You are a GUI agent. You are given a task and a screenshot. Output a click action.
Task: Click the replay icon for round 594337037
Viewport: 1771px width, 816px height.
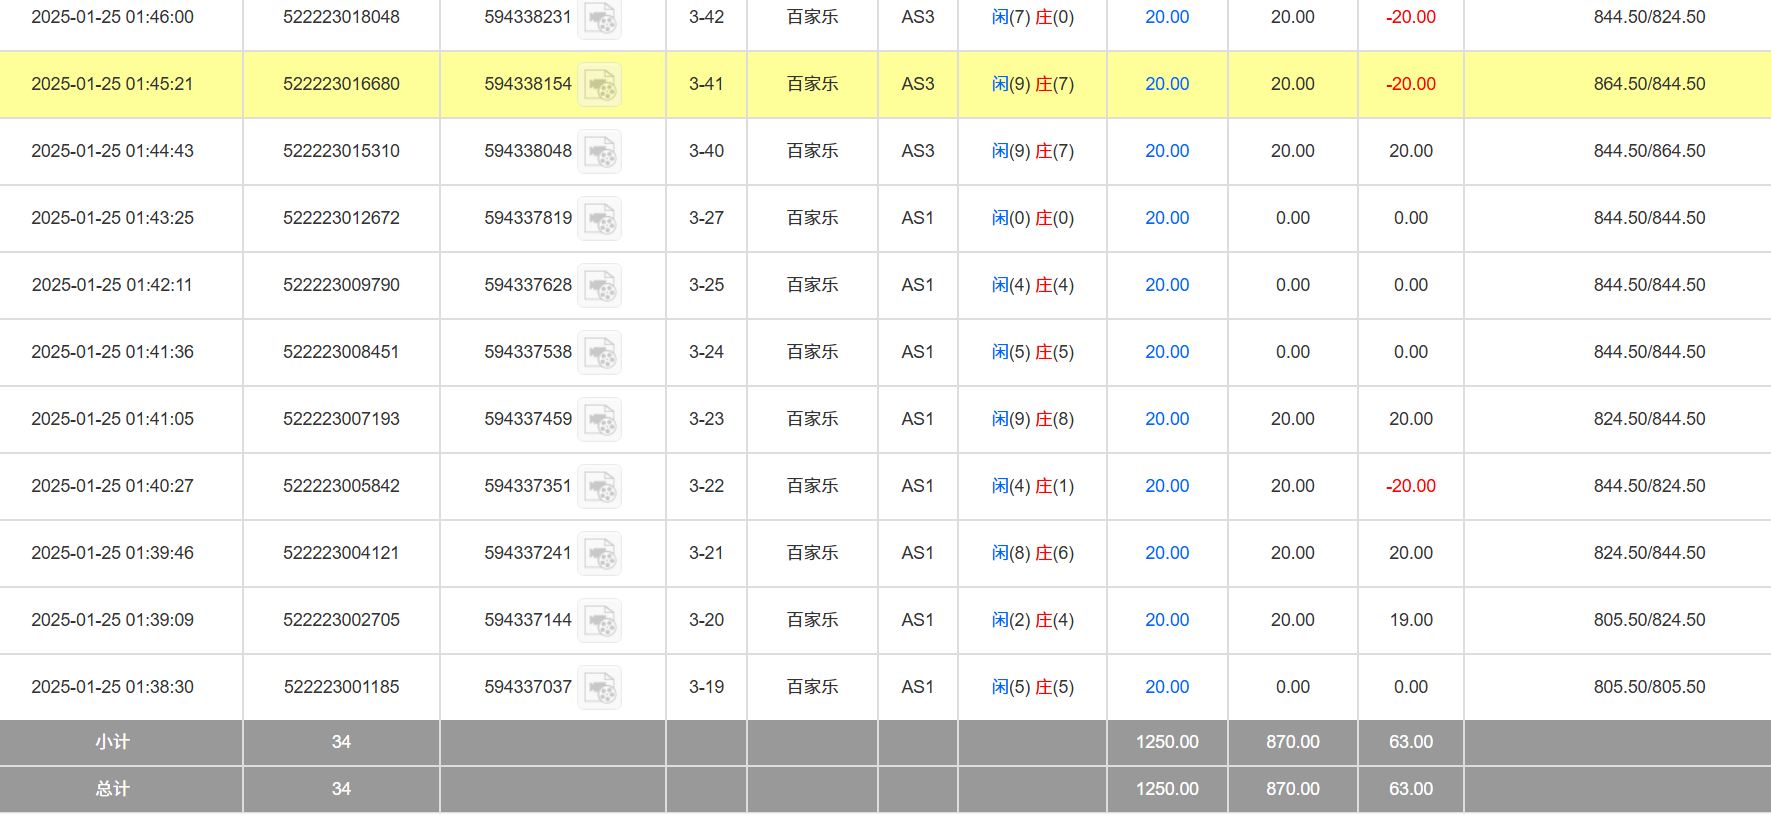click(x=600, y=688)
